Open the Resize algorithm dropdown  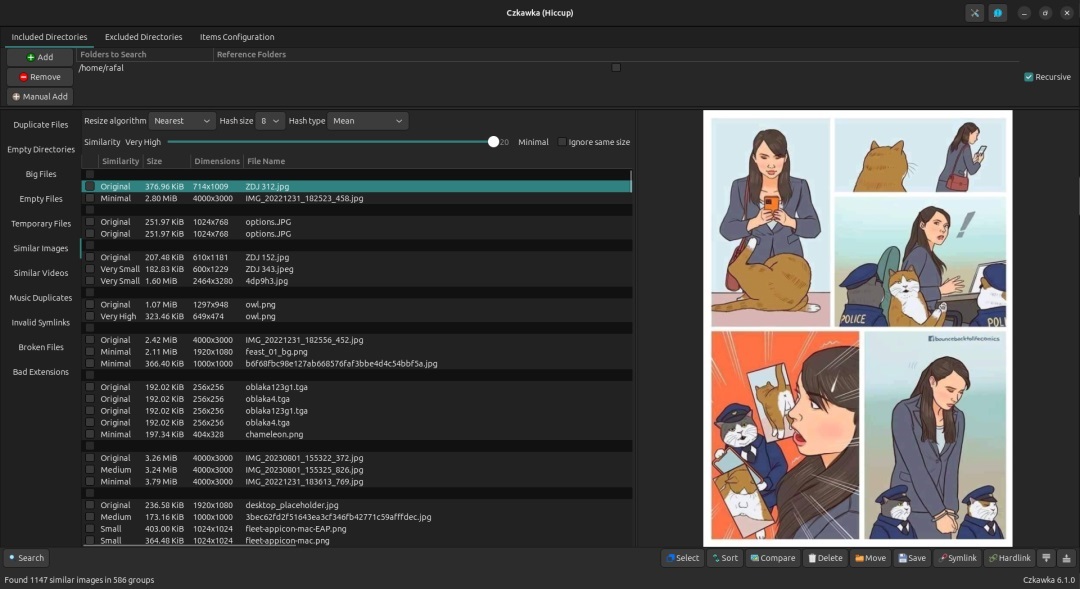tap(182, 120)
